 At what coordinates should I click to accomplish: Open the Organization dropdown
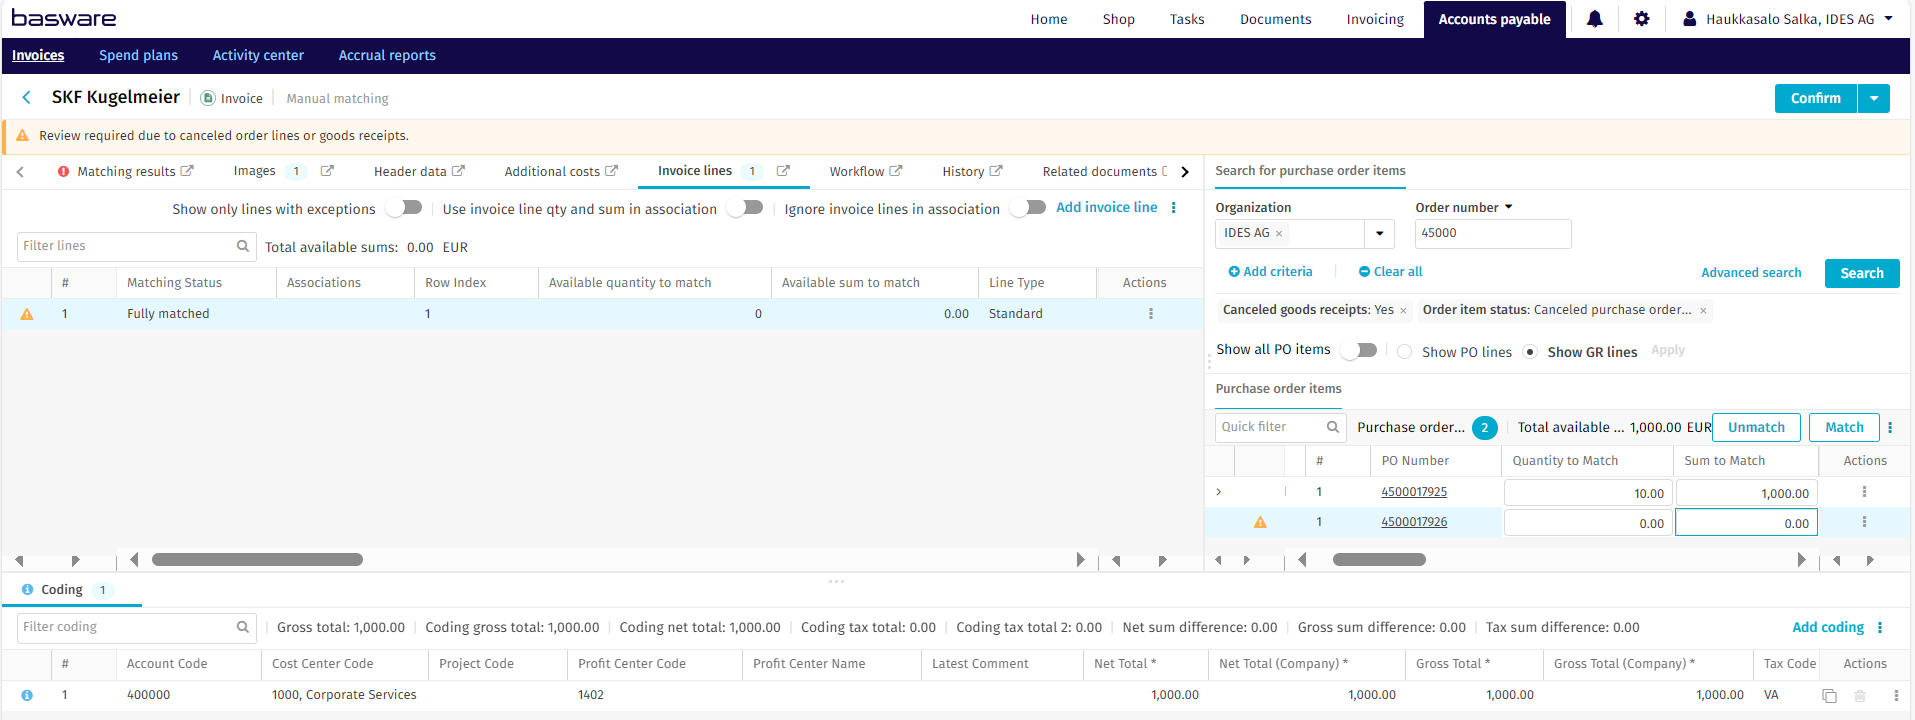tap(1380, 234)
